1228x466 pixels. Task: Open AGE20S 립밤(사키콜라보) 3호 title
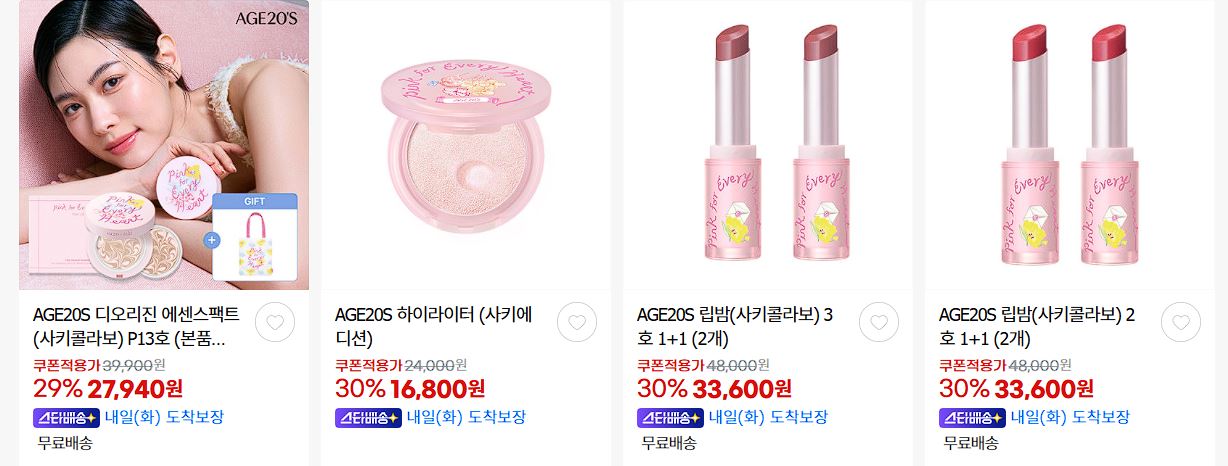(x=735, y=327)
